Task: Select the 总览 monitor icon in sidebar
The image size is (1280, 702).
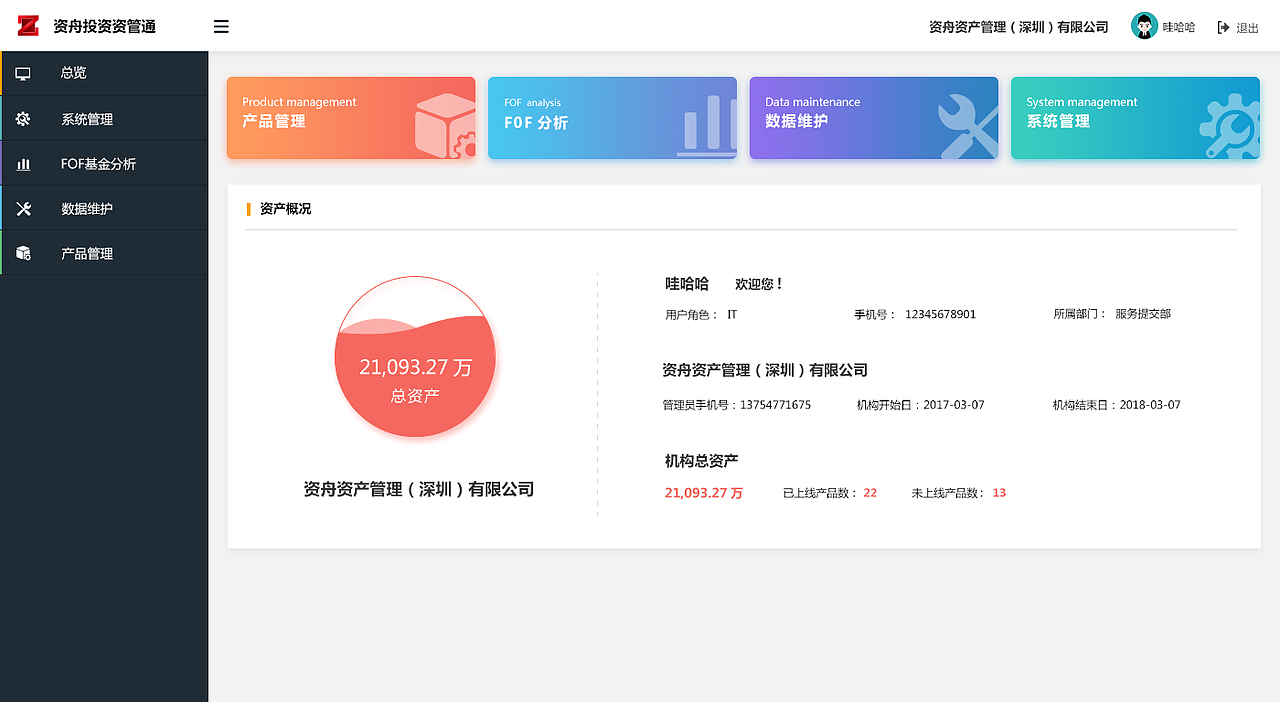Action: [22, 73]
